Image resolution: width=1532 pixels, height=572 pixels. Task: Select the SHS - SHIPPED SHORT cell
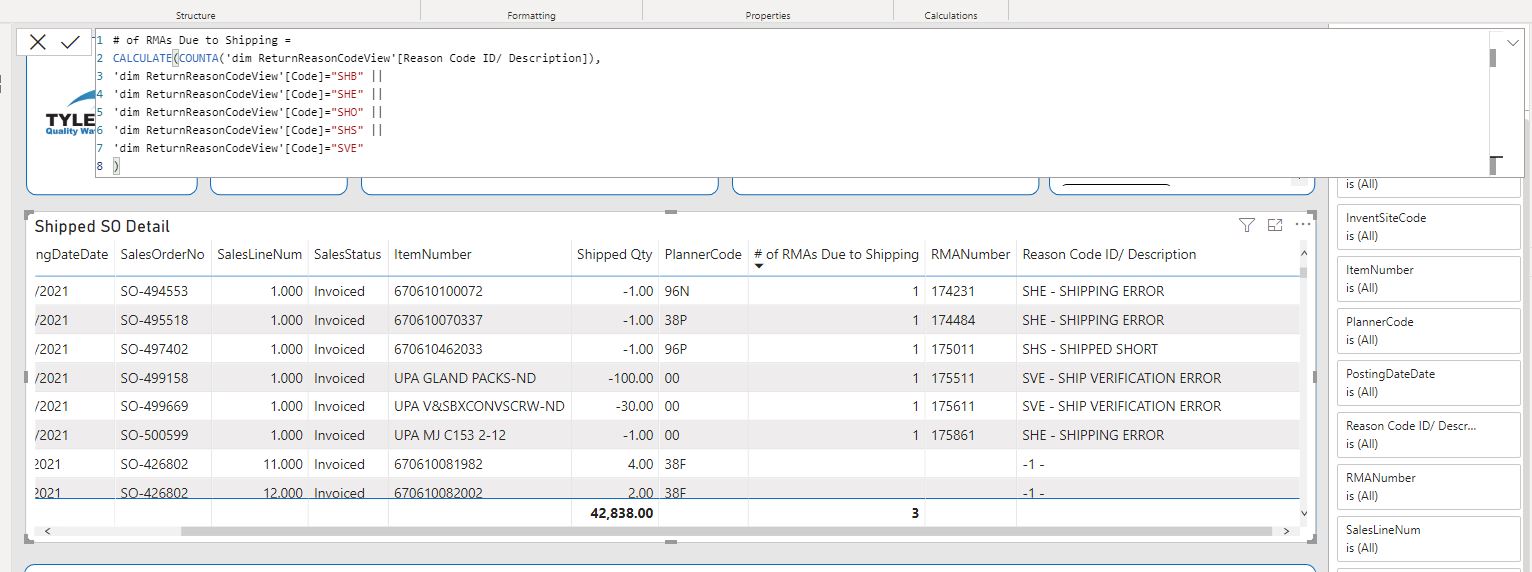click(1090, 349)
